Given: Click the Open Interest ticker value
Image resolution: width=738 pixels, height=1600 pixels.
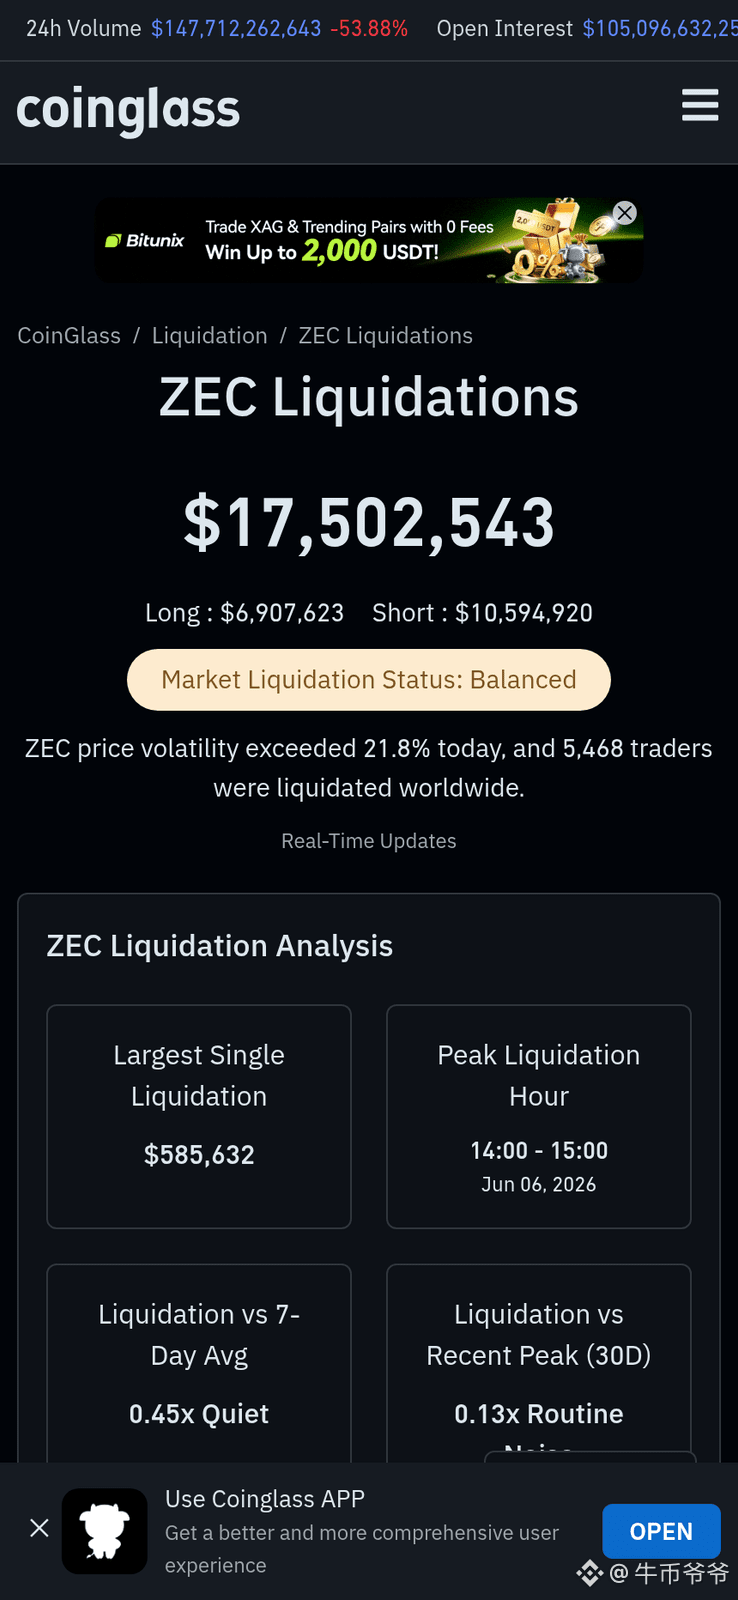Looking at the screenshot, I should coord(660,28).
